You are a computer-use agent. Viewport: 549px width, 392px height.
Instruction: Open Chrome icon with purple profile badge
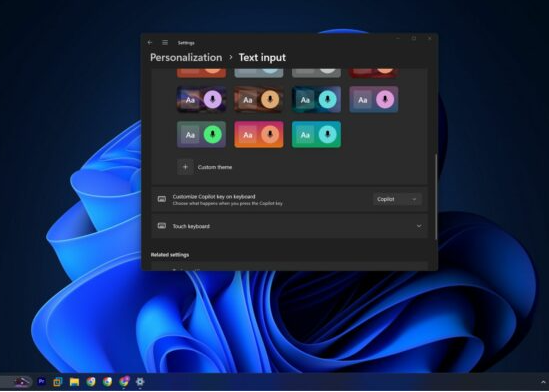124,382
